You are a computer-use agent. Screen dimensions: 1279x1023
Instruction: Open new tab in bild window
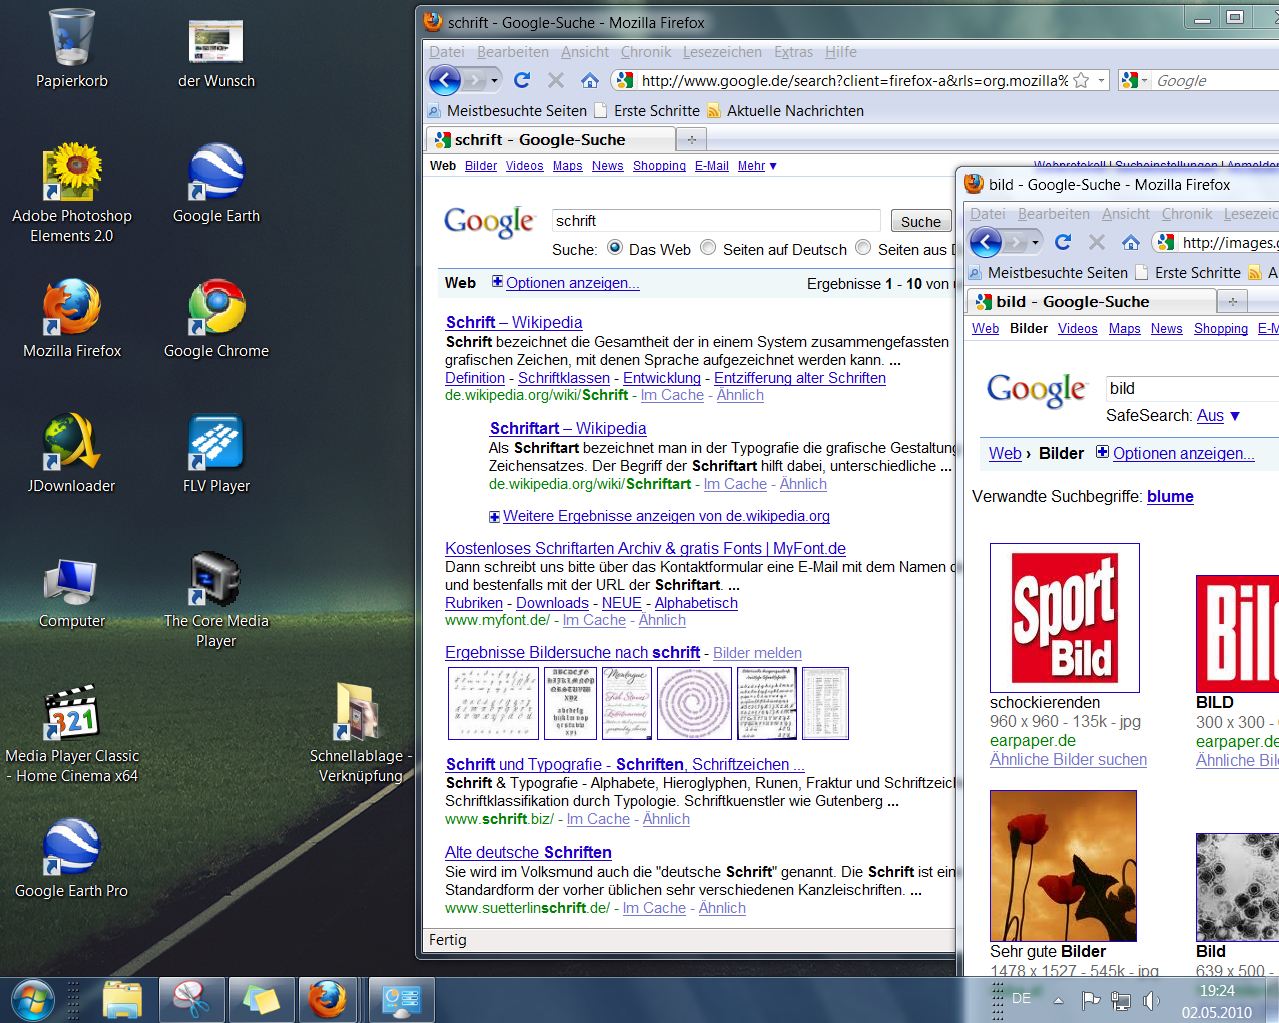(x=1232, y=301)
